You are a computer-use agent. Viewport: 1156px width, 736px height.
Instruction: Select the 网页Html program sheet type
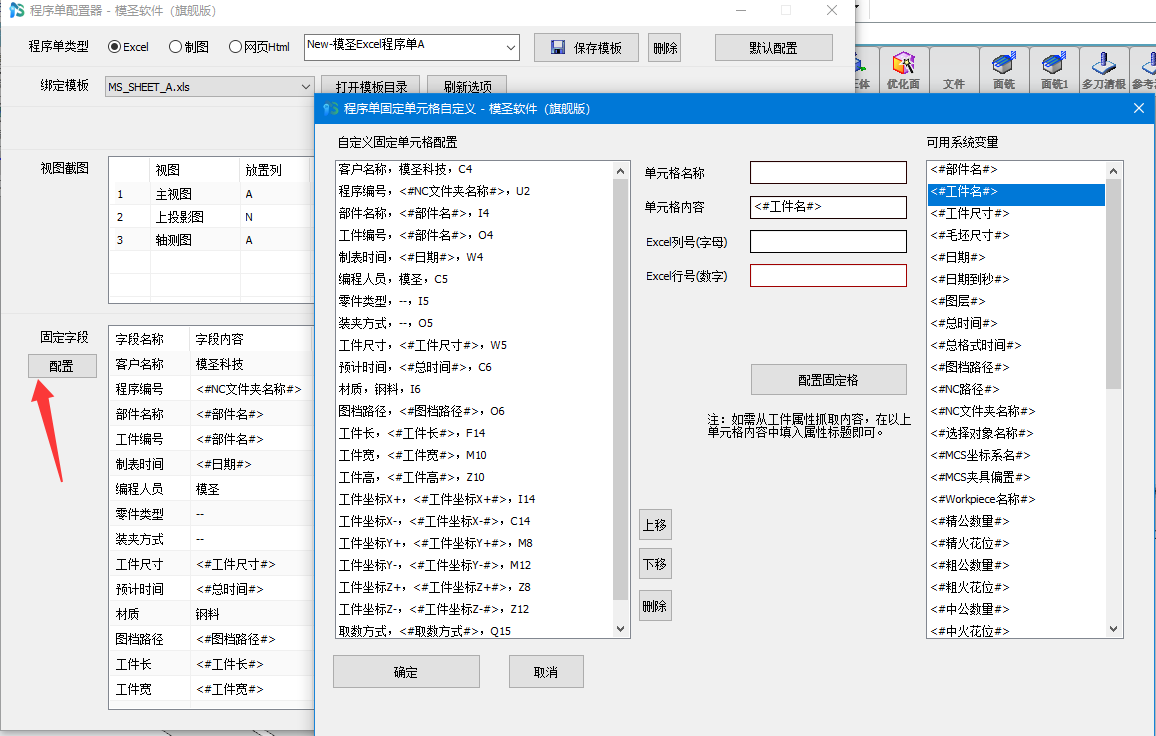click(259, 46)
